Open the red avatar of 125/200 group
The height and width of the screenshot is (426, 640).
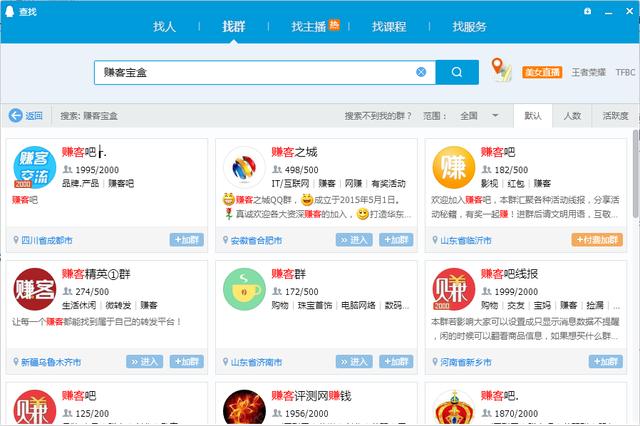[x=34, y=408]
